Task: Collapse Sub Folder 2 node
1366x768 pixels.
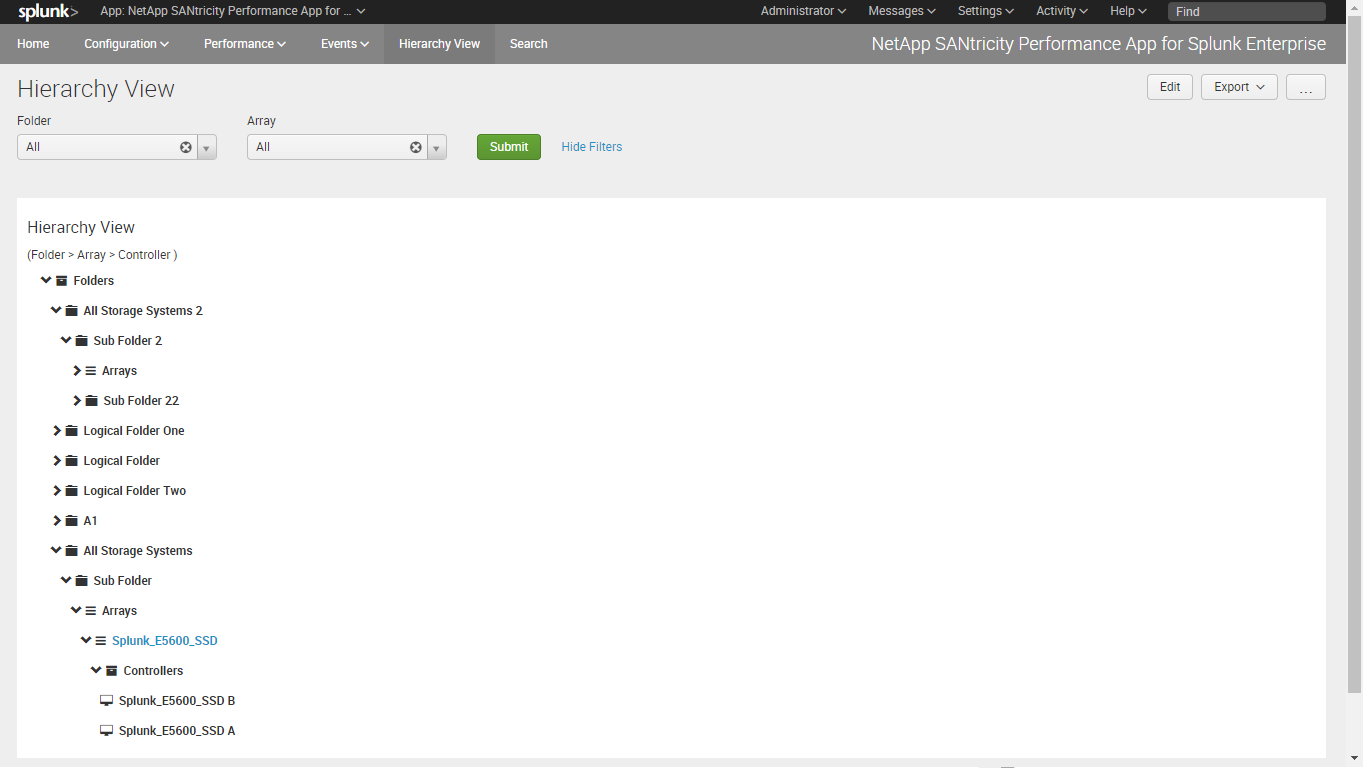Action: [66, 340]
